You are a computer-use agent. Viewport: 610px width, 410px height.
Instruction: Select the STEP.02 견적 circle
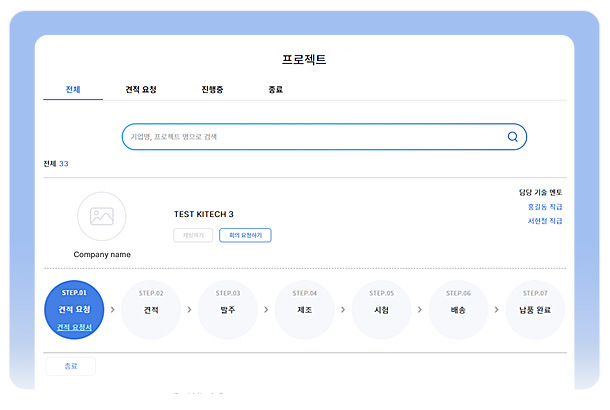click(152, 309)
